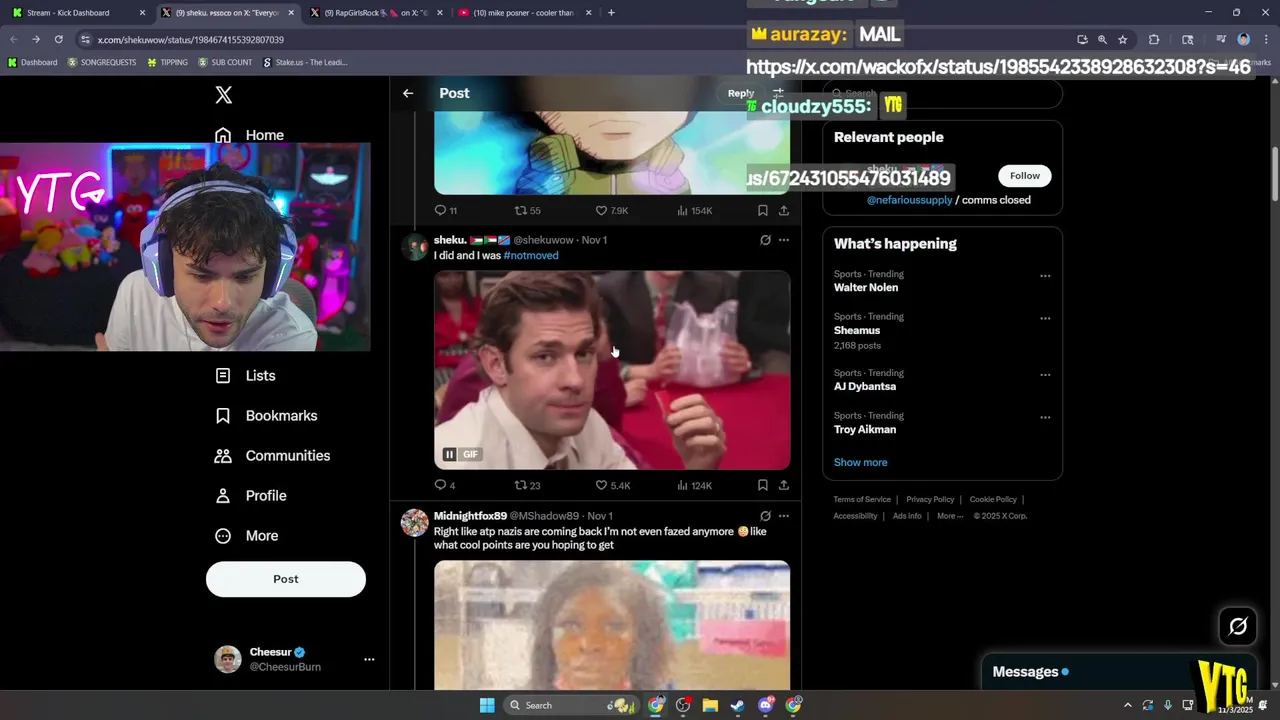View analytics showing 154K views
This screenshot has height=720, width=1280.
pos(694,210)
